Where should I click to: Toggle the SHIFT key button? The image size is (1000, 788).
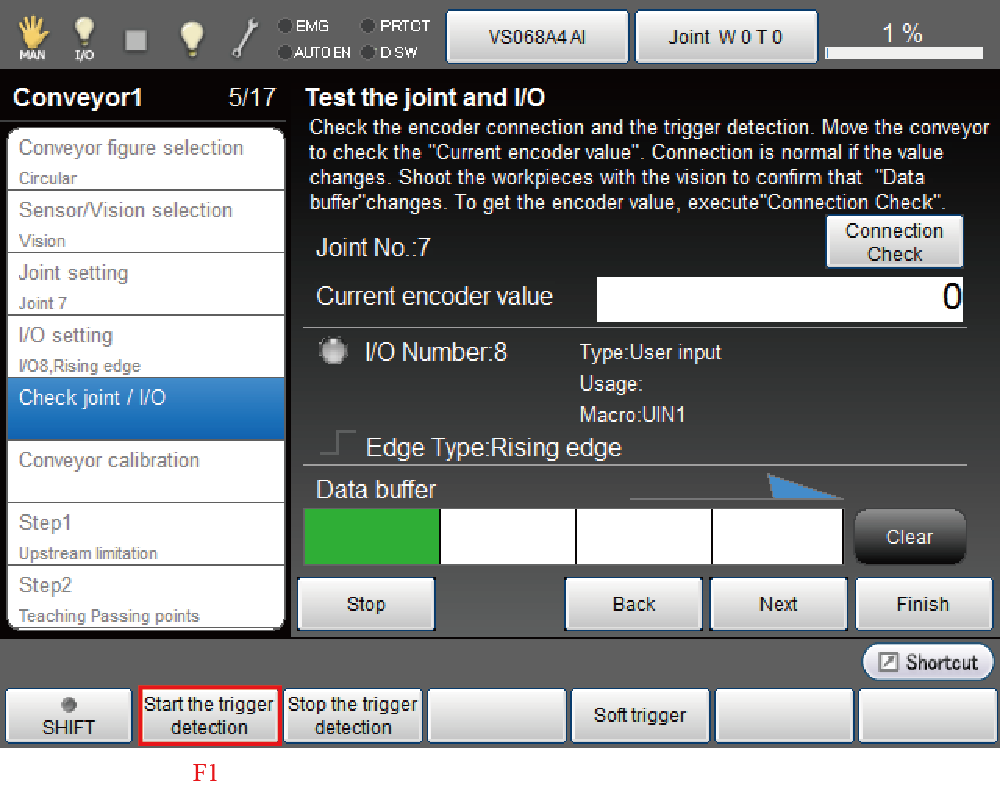pos(69,716)
